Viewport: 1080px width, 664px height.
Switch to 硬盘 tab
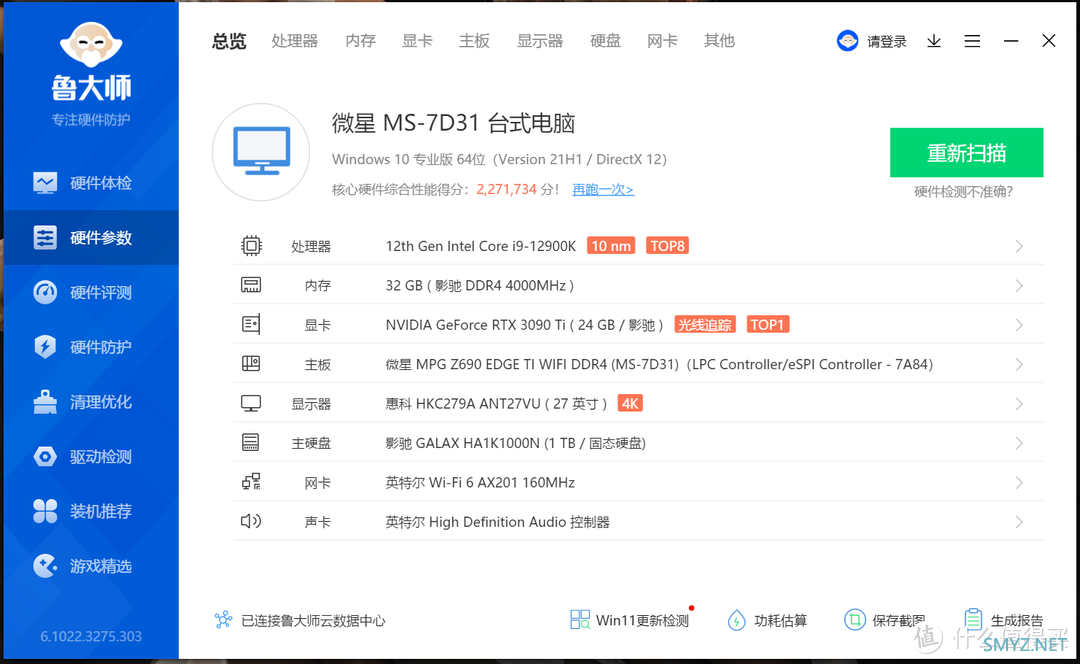click(x=605, y=41)
